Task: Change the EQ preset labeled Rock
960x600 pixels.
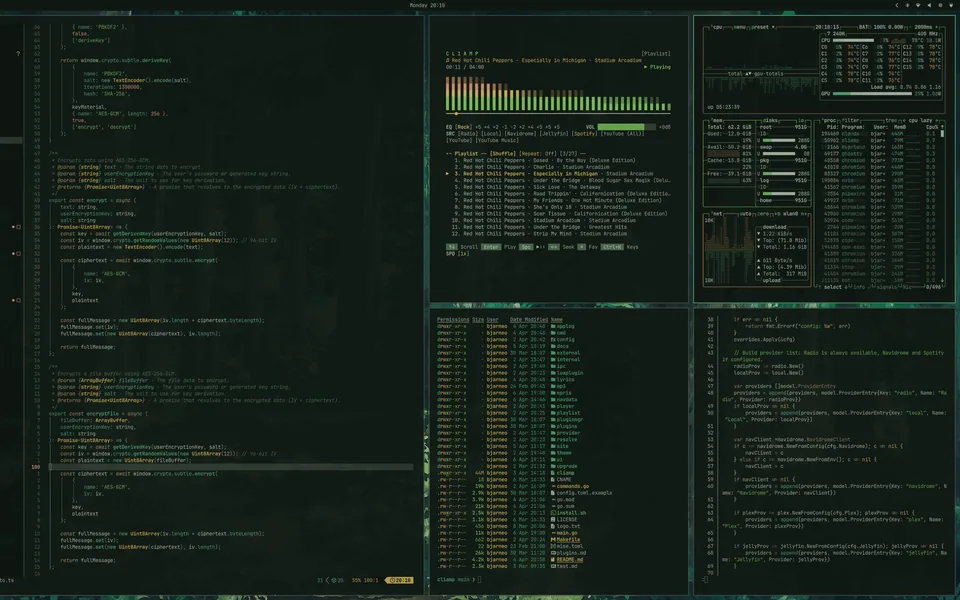Action: [x=463, y=127]
